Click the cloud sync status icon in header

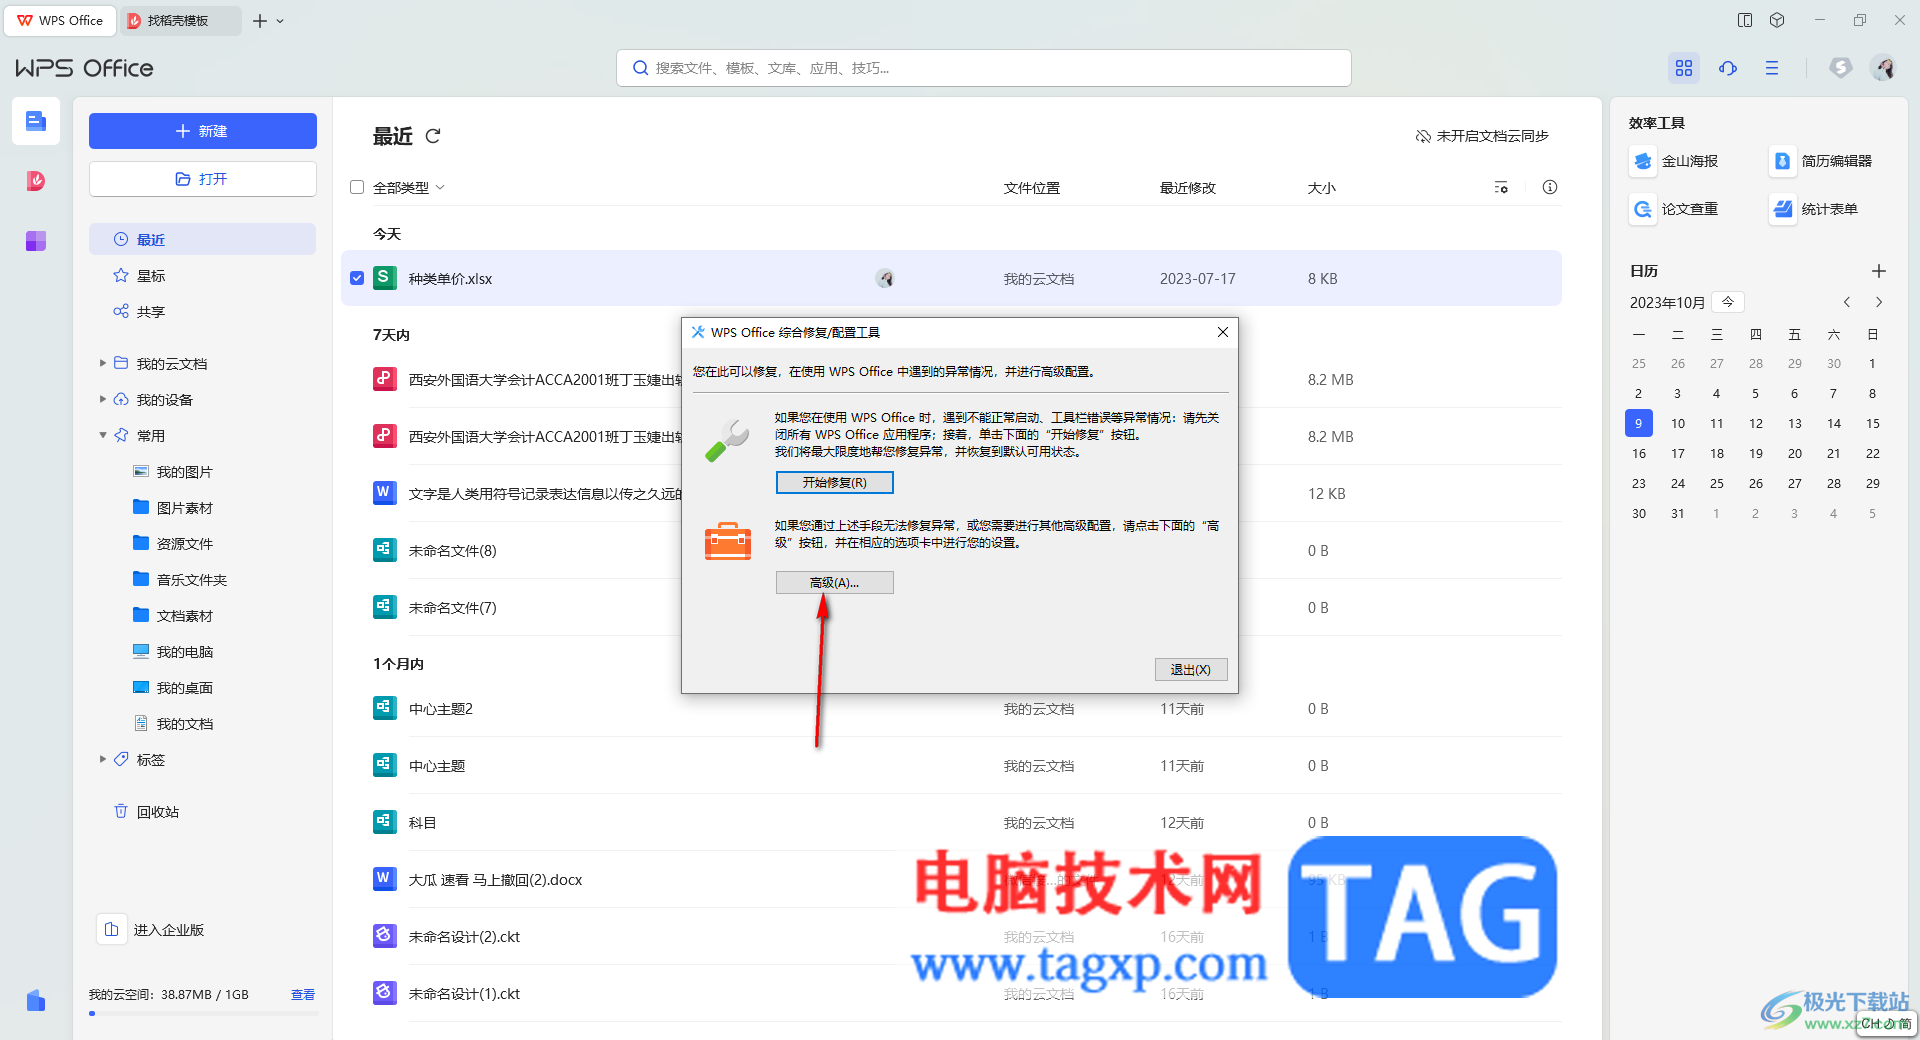pyautogui.click(x=1728, y=68)
